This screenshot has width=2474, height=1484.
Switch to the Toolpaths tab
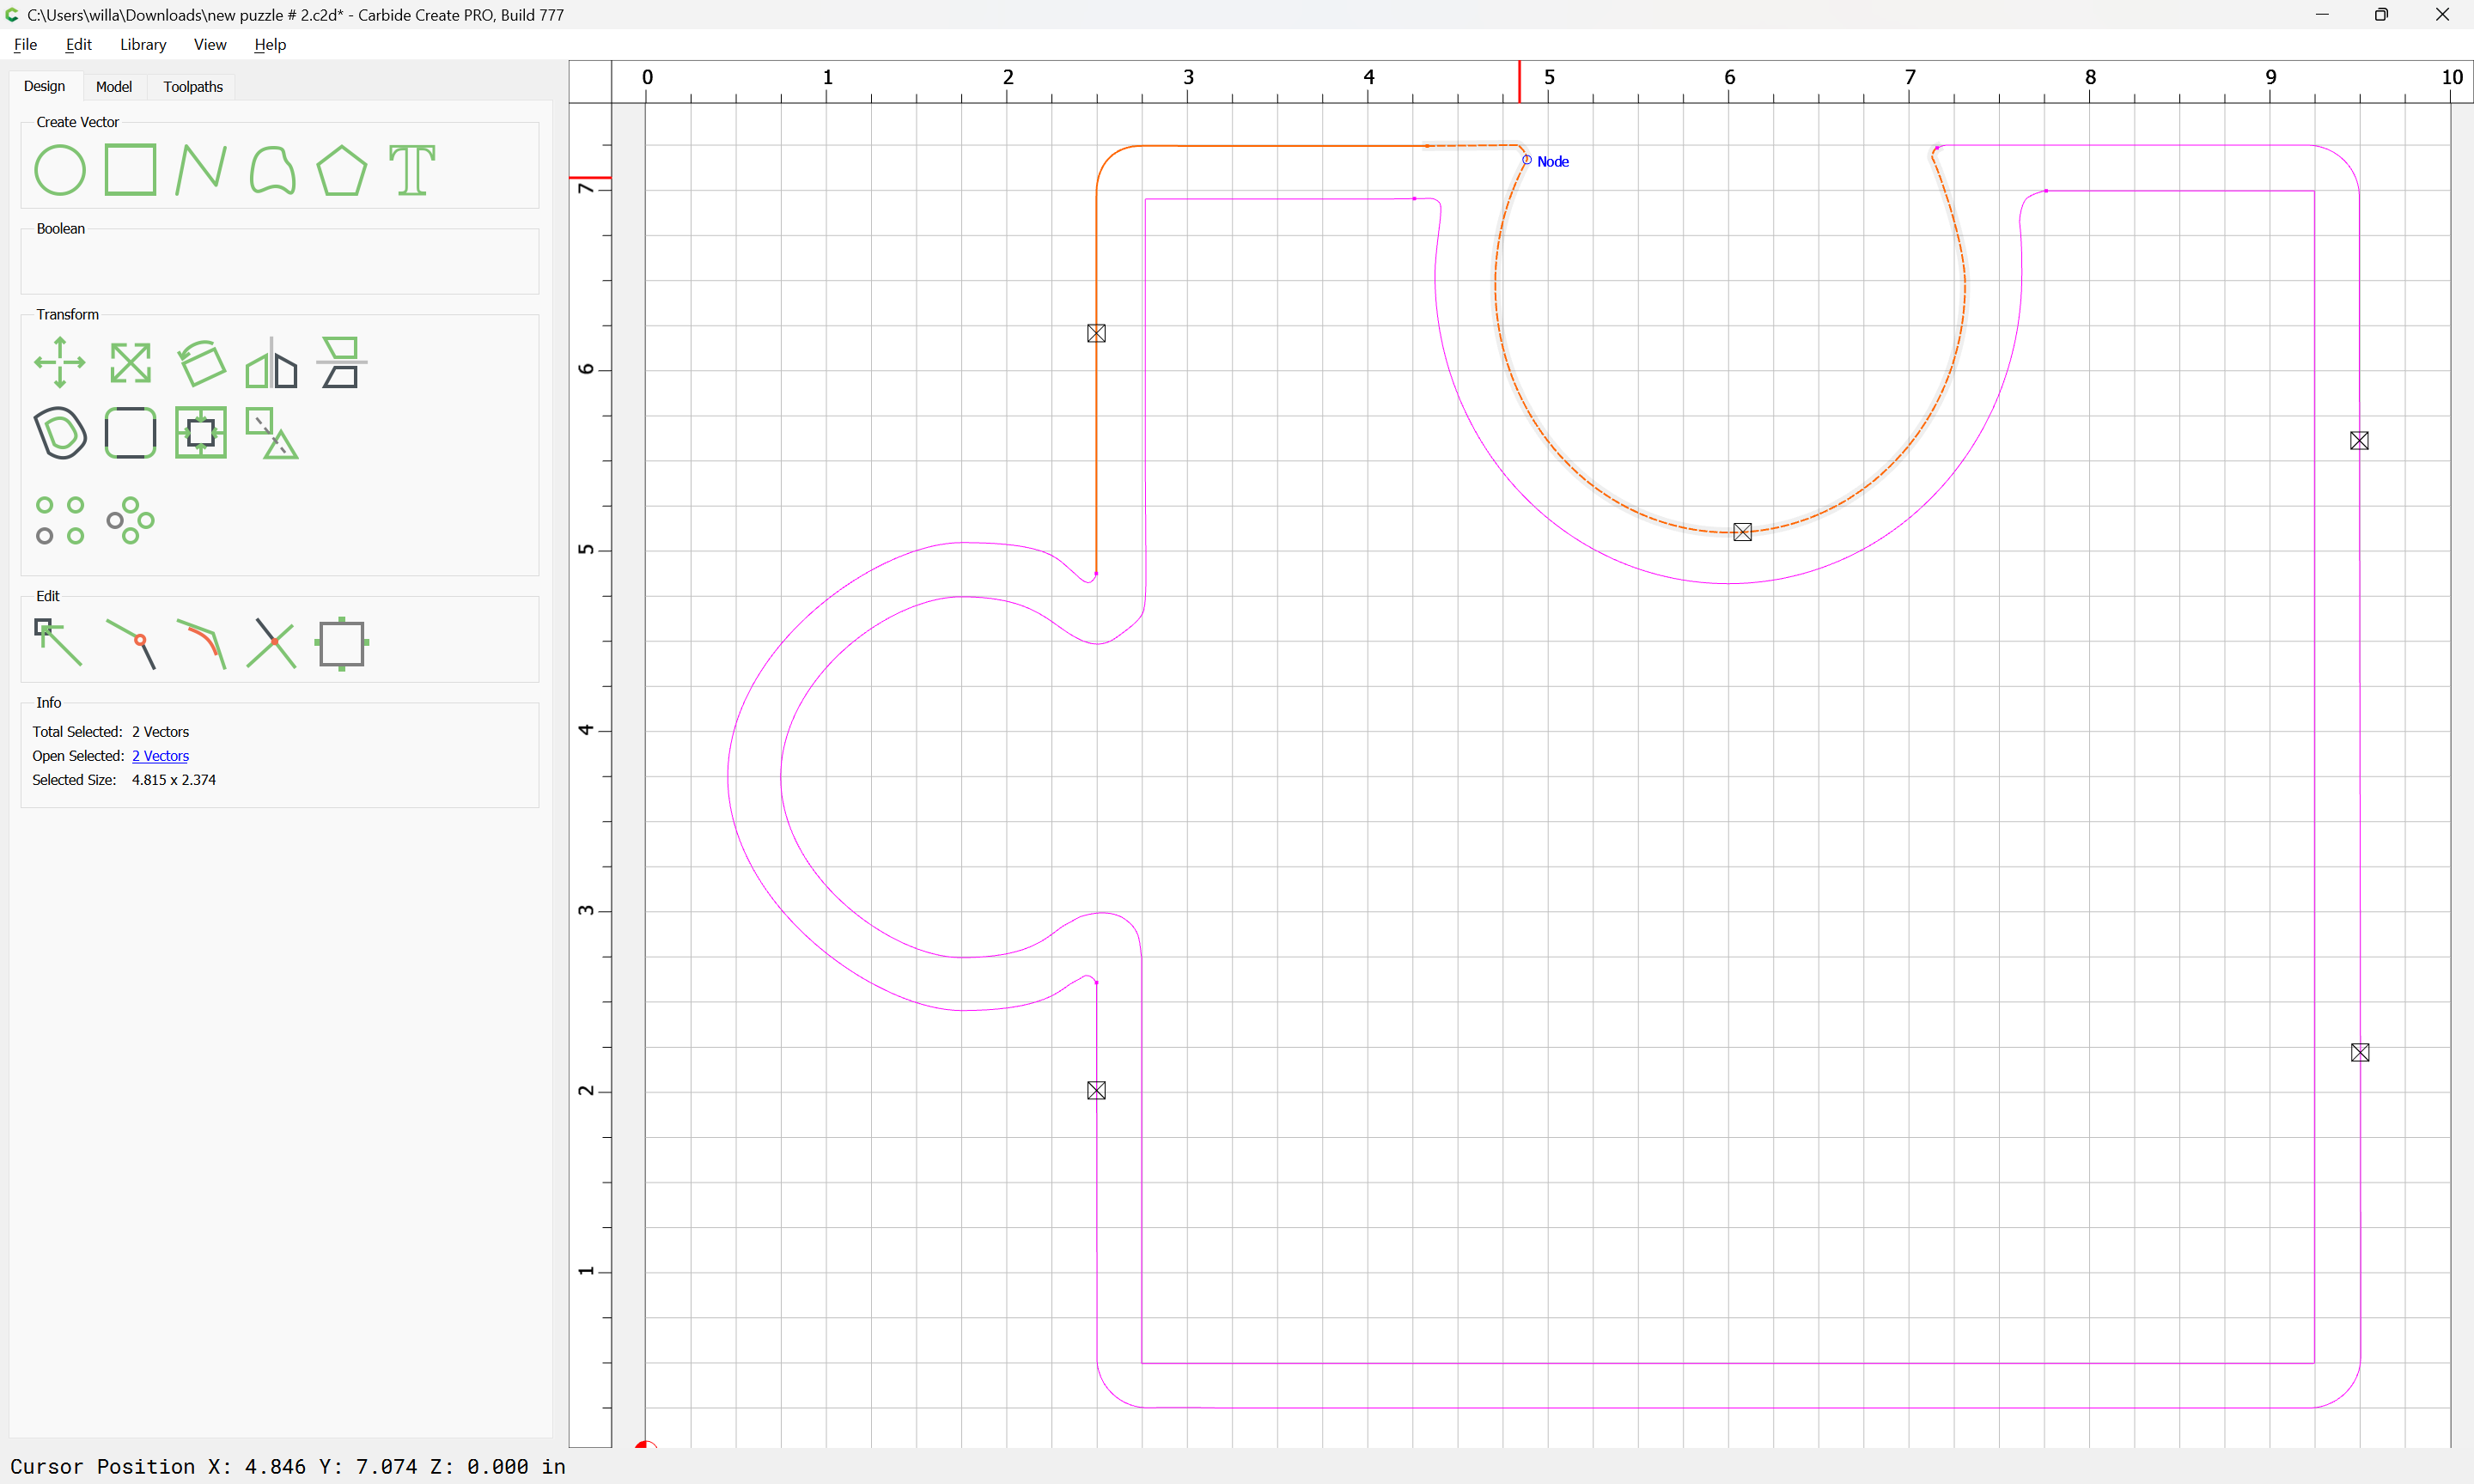pyautogui.click(x=193, y=87)
